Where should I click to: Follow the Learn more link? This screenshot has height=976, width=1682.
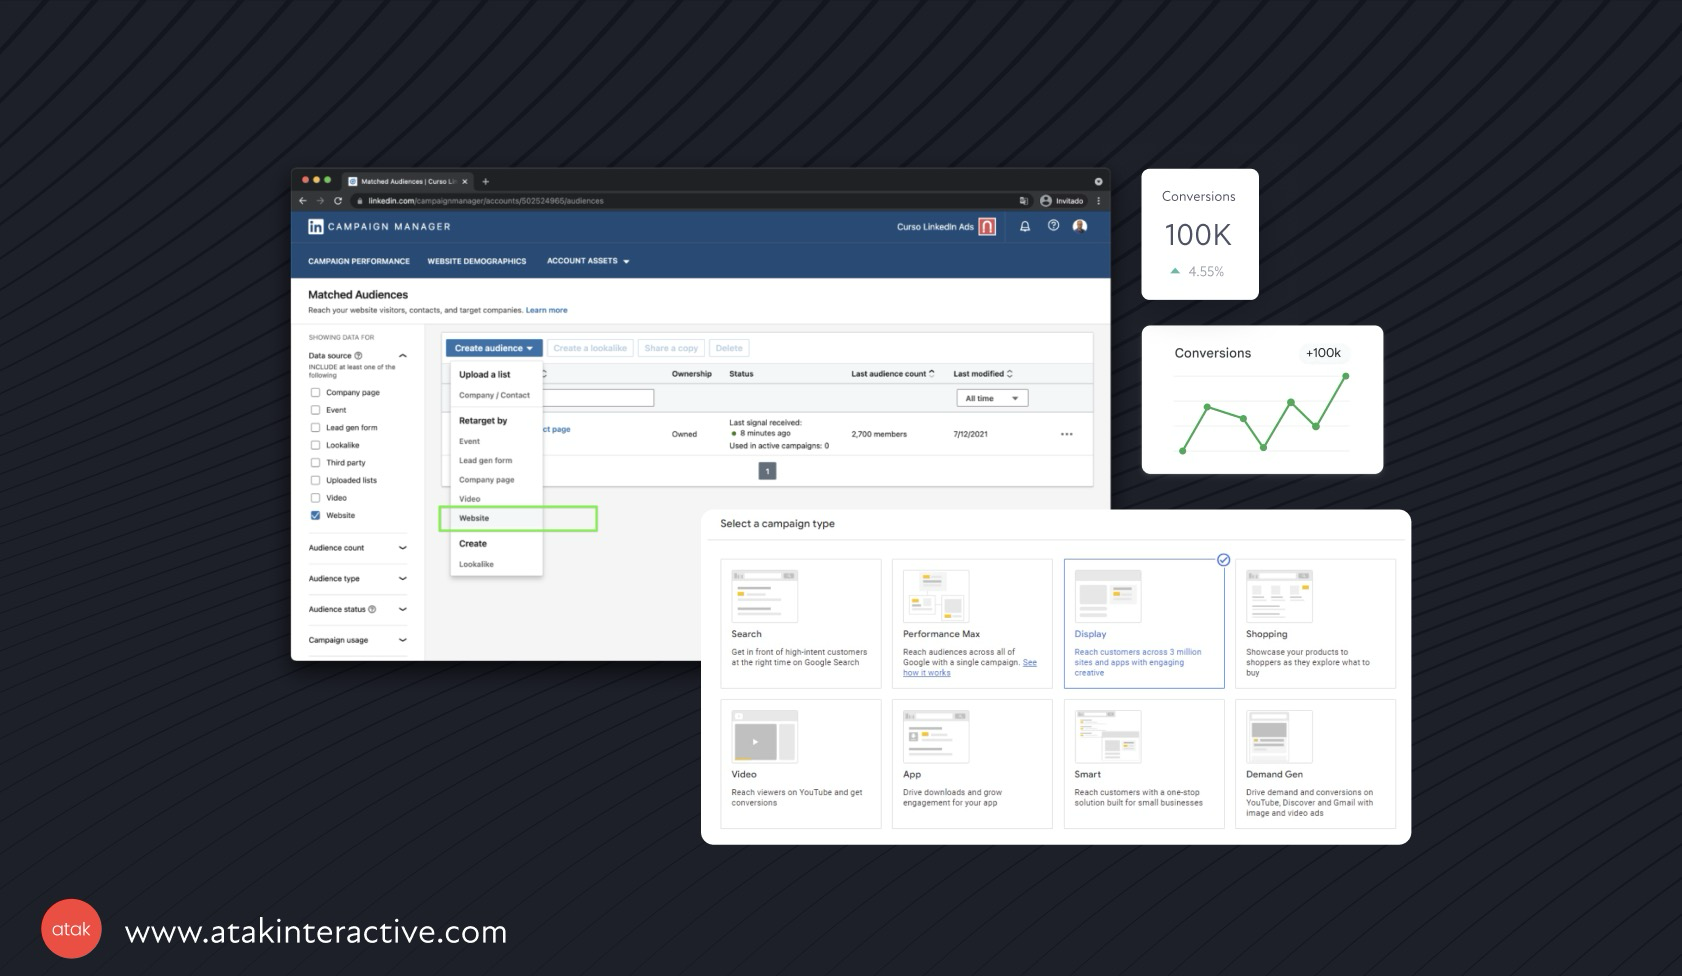(546, 310)
